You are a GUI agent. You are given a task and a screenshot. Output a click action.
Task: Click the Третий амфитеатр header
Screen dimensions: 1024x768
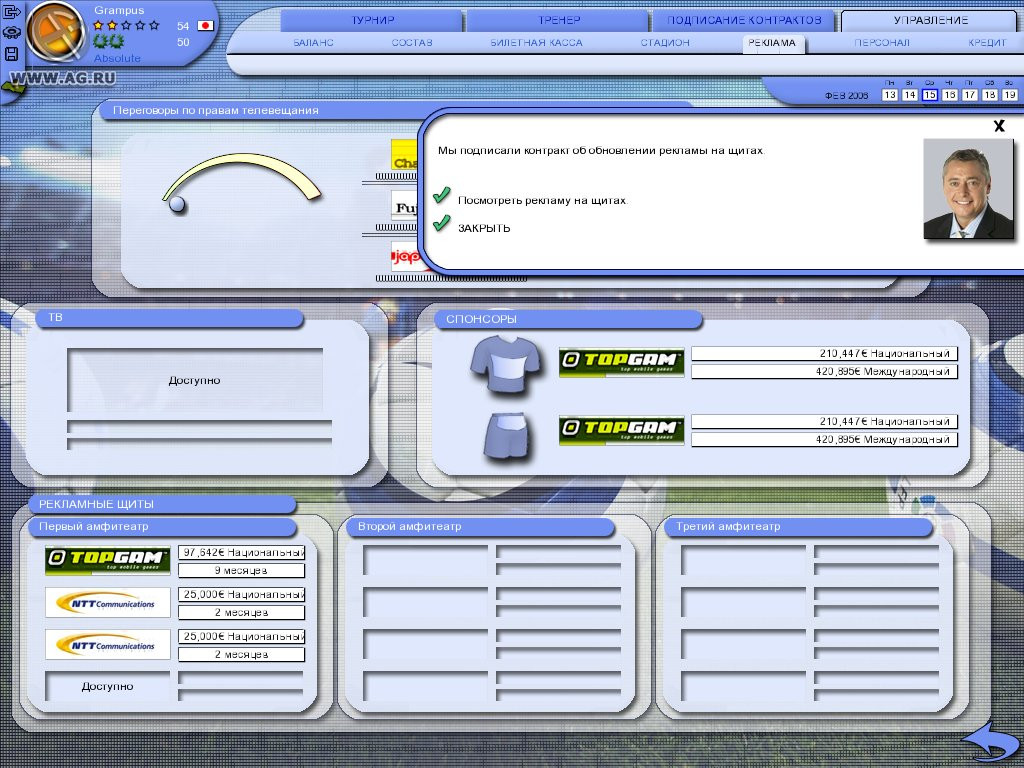pyautogui.click(x=799, y=526)
